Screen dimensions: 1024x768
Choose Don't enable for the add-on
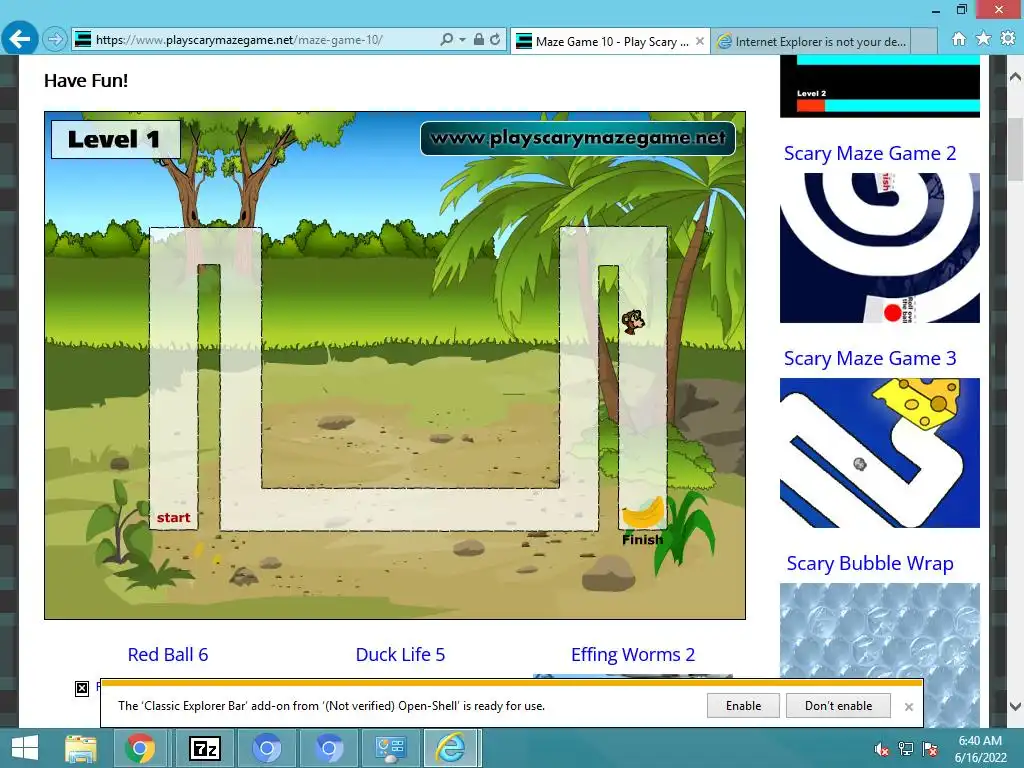click(839, 706)
